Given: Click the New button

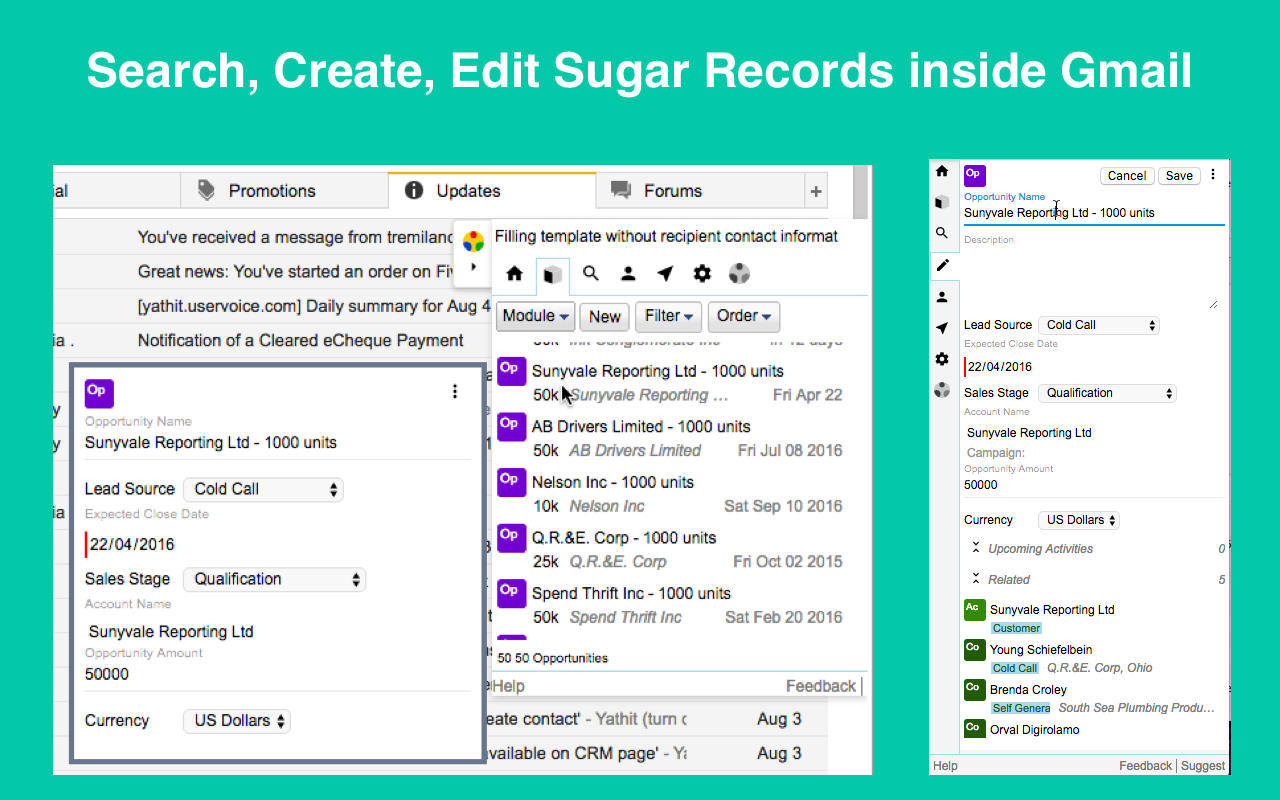Looking at the screenshot, I should point(604,316).
